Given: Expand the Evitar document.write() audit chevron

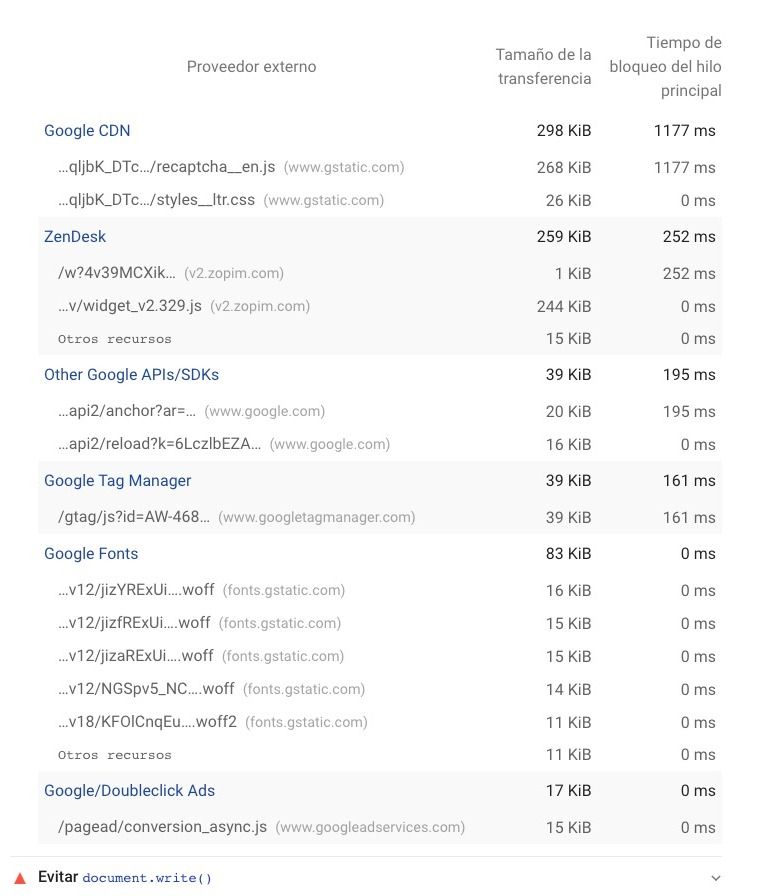Looking at the screenshot, I should (x=715, y=878).
